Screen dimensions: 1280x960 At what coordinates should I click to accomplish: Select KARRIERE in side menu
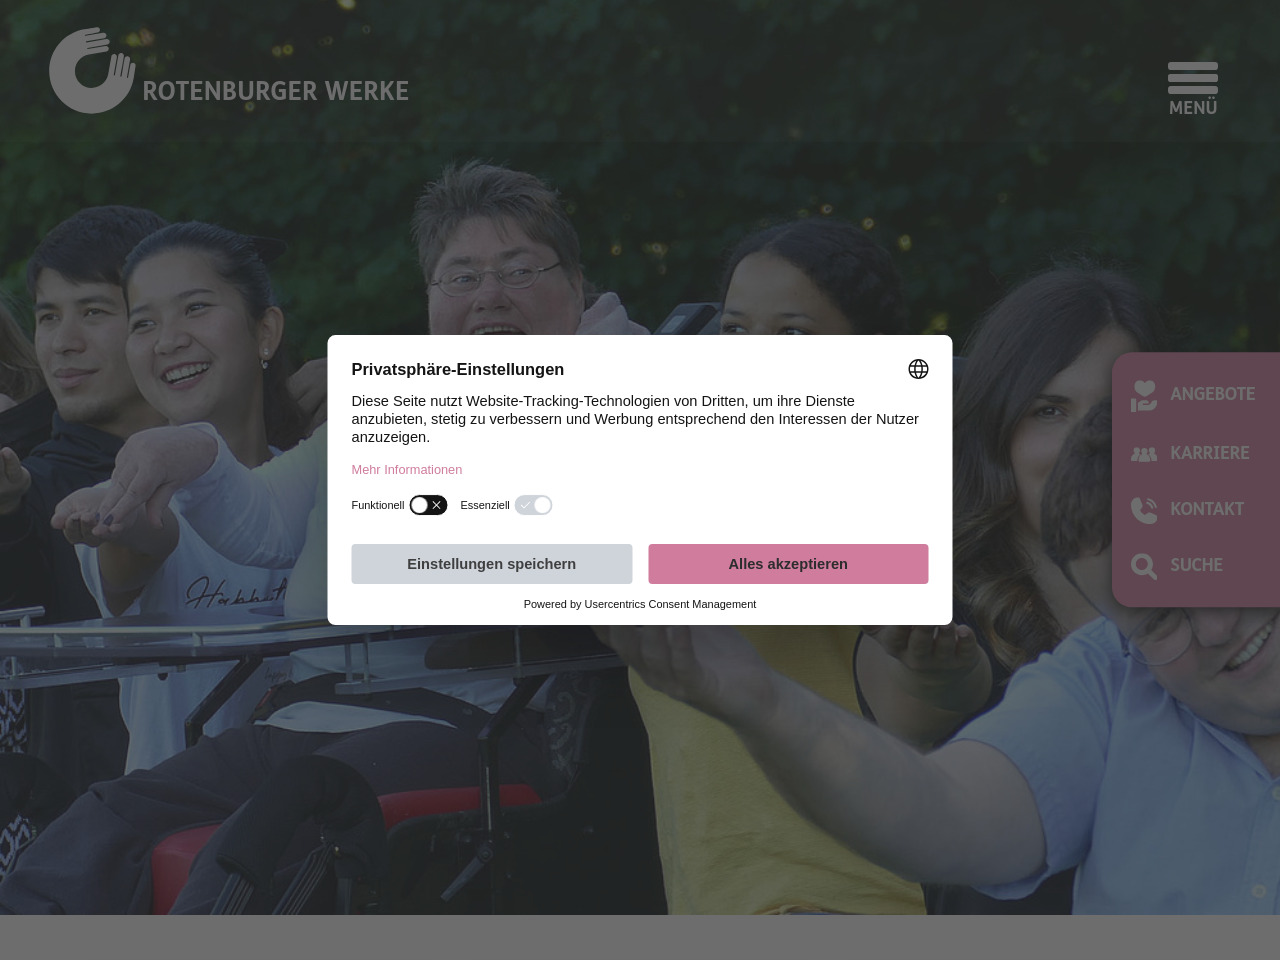[x=1210, y=453]
